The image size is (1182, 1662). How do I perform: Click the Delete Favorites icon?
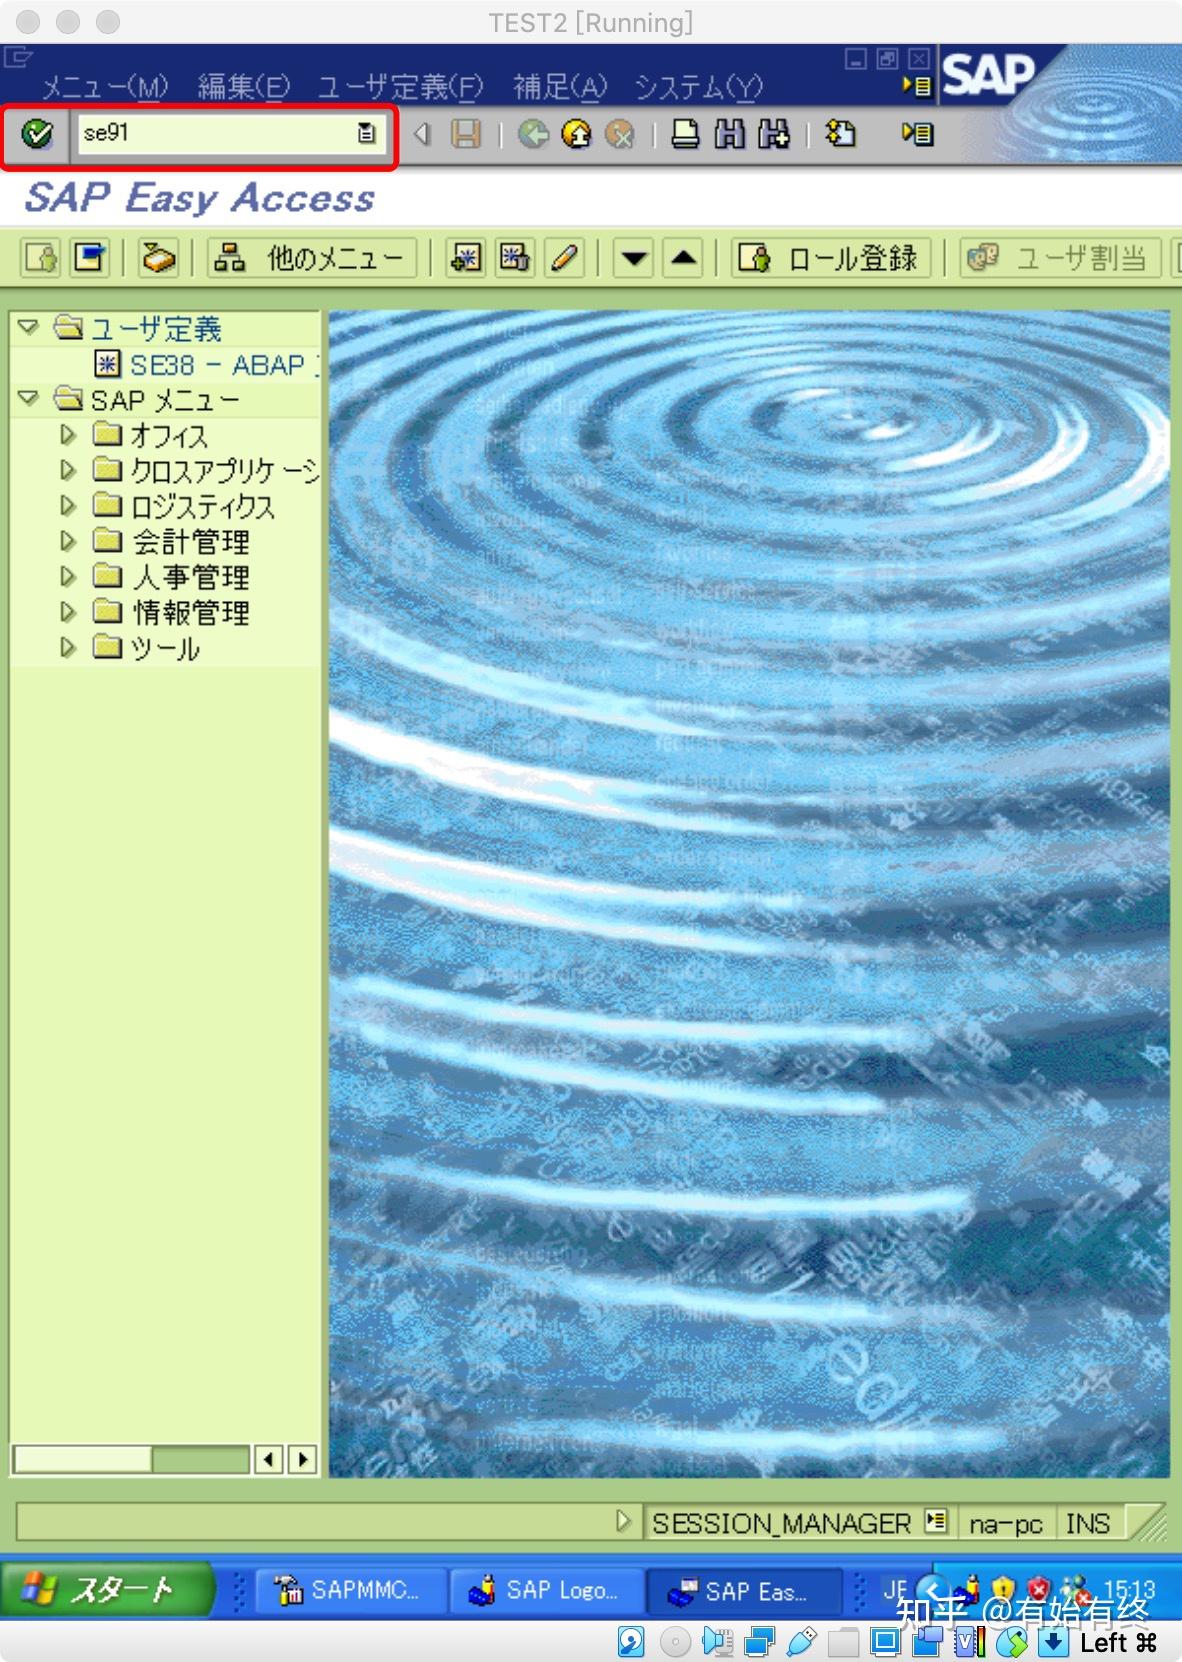pos(515,259)
